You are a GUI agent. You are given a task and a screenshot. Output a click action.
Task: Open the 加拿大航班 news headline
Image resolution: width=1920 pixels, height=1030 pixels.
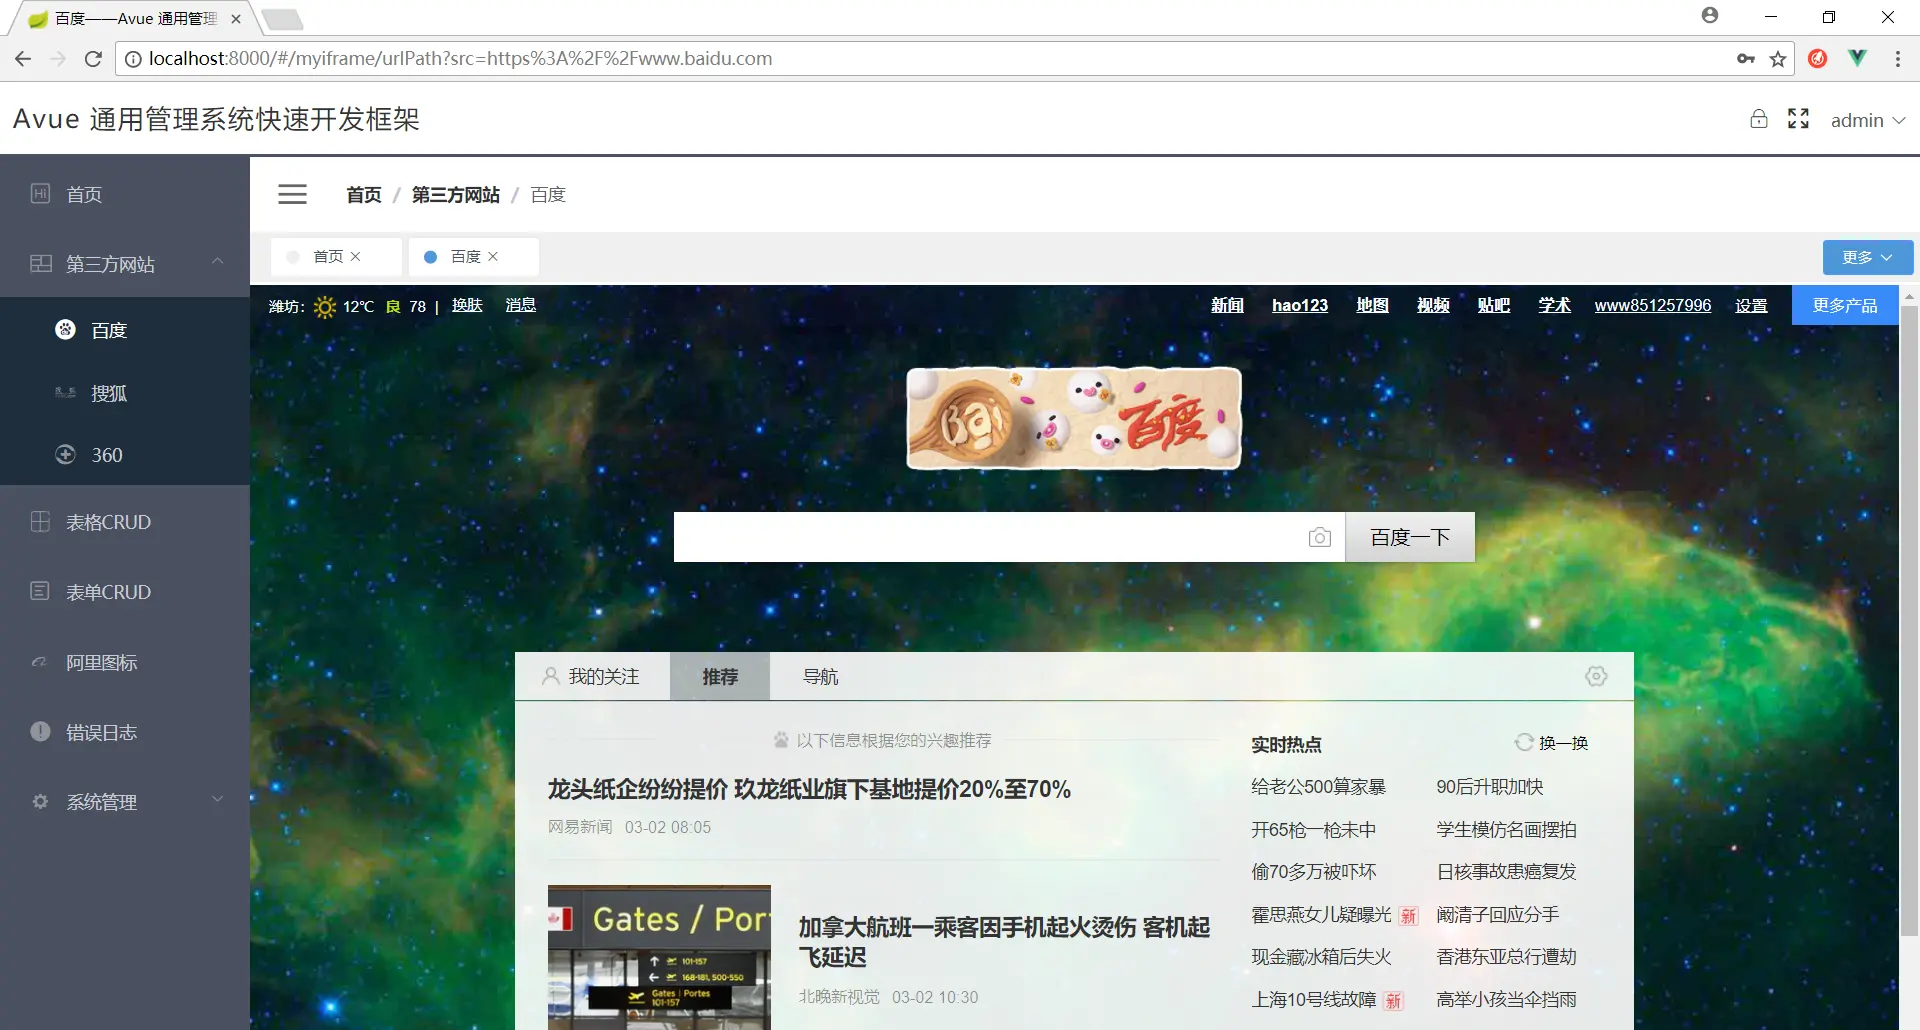pyautogui.click(x=1004, y=942)
